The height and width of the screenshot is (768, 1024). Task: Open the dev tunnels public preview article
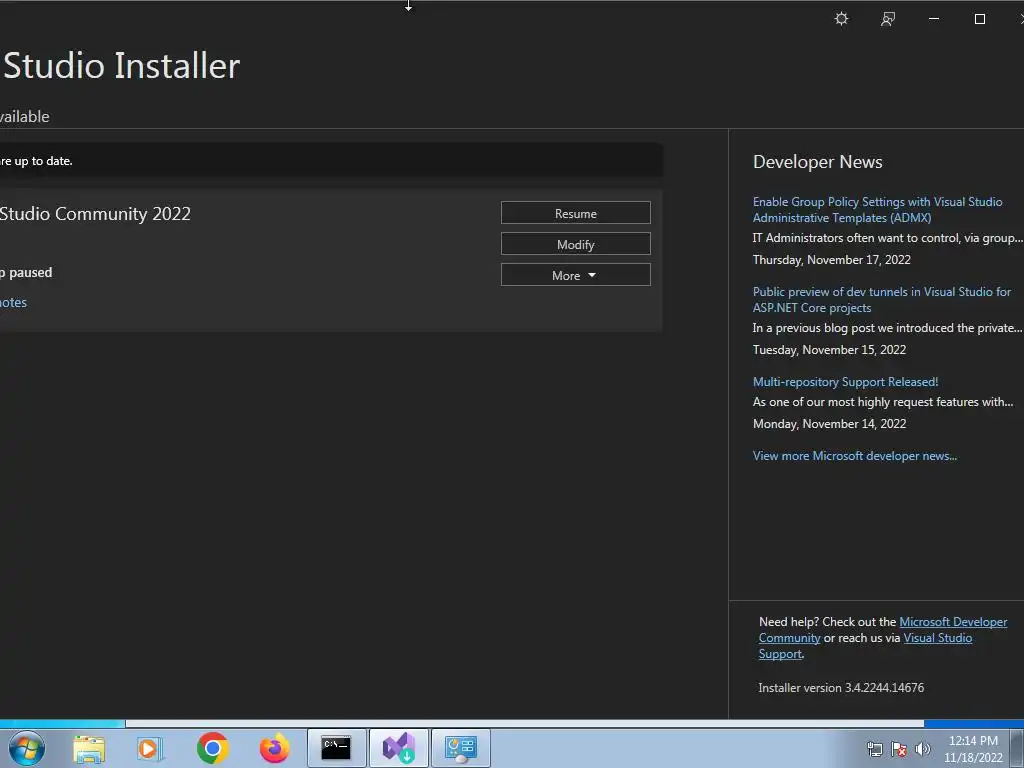click(x=881, y=300)
